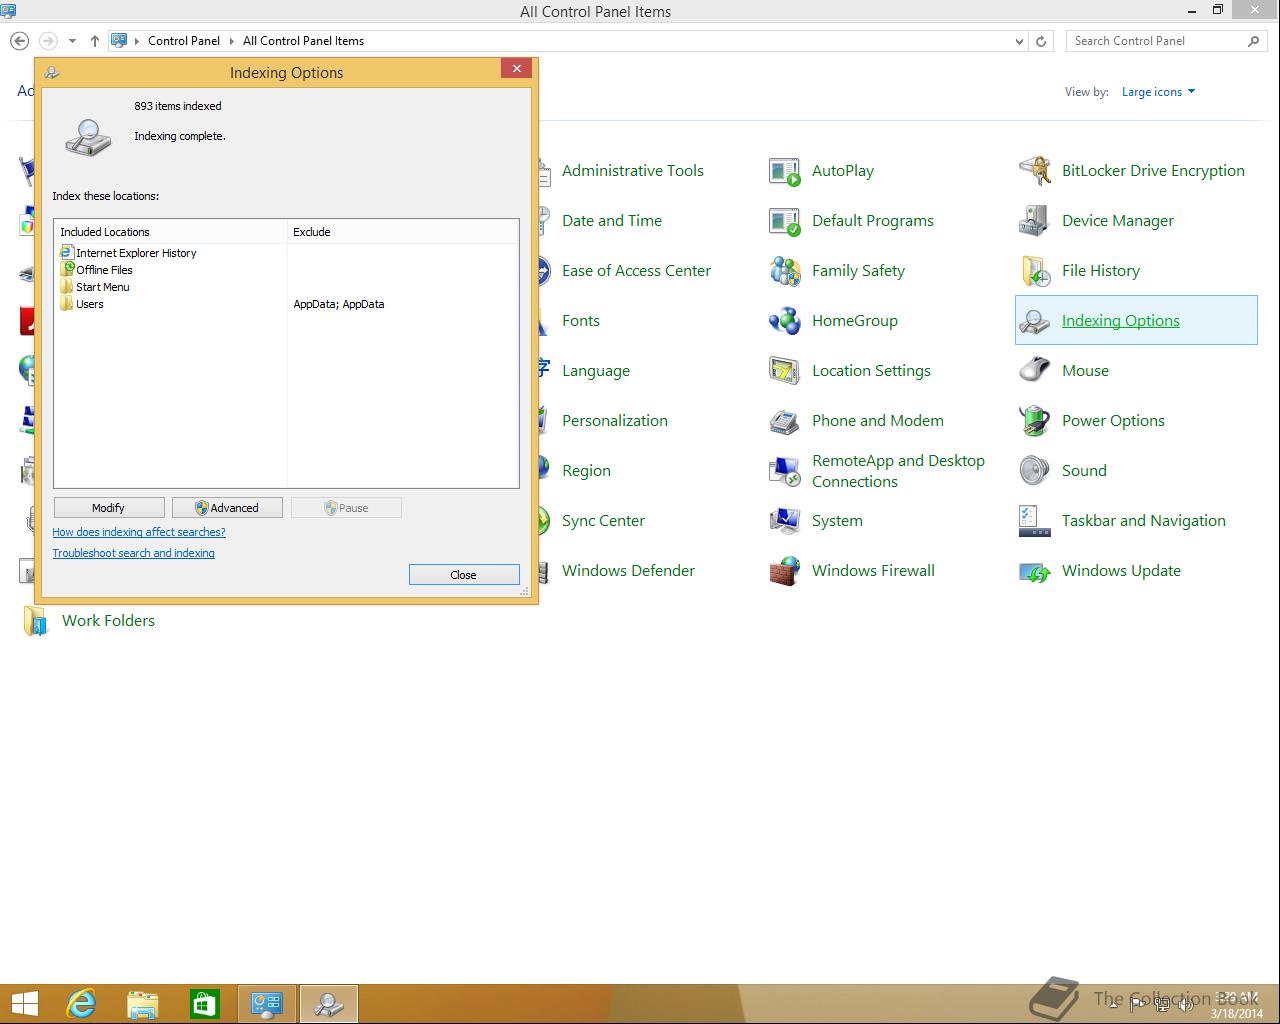The width and height of the screenshot is (1280, 1024).
Task: Click the Exclude column header
Action: pyautogui.click(x=403, y=232)
